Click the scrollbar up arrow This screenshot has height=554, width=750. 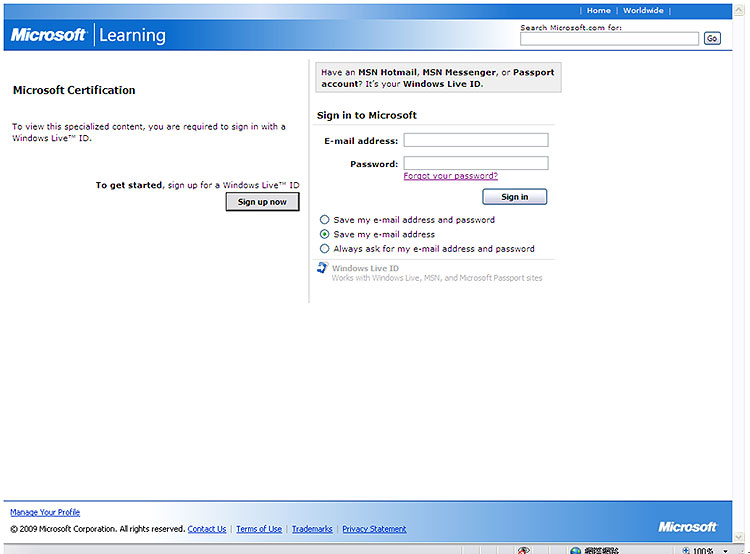(739, 10)
